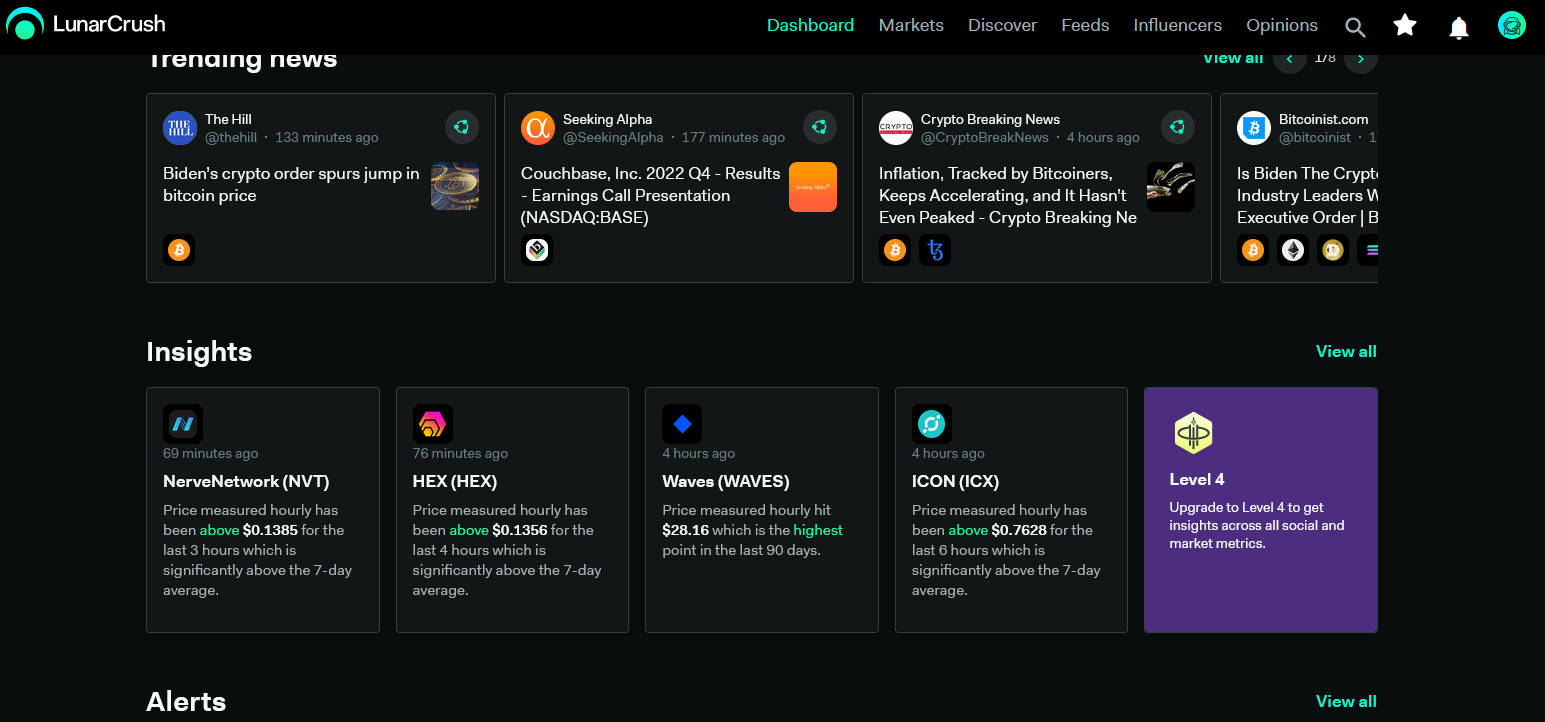
Task: Open the HEX (HEX) insight
Action: coord(513,510)
